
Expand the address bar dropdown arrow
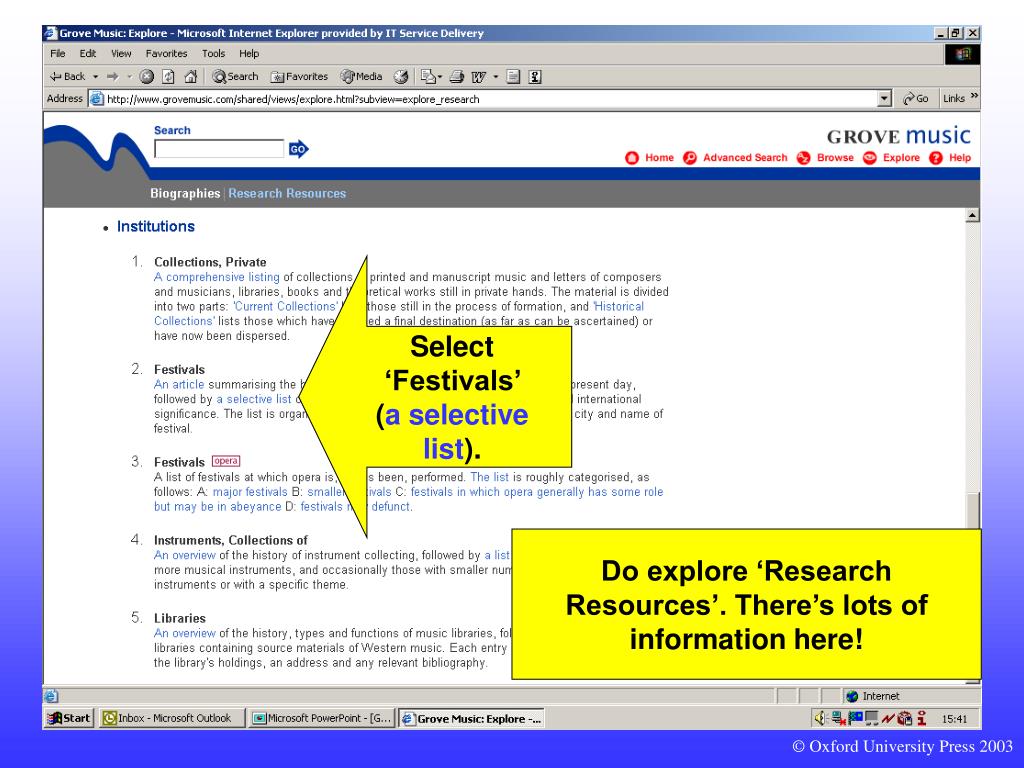884,99
